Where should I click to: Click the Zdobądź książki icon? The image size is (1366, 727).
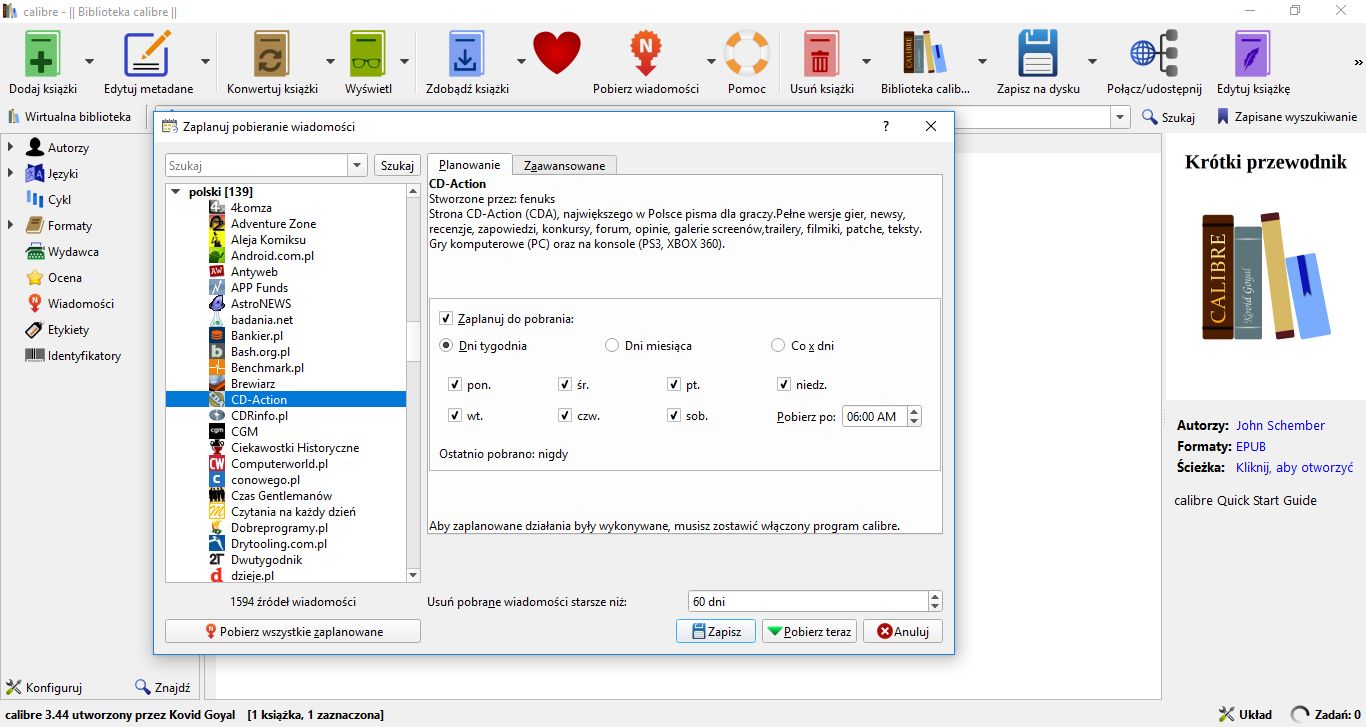[465, 53]
